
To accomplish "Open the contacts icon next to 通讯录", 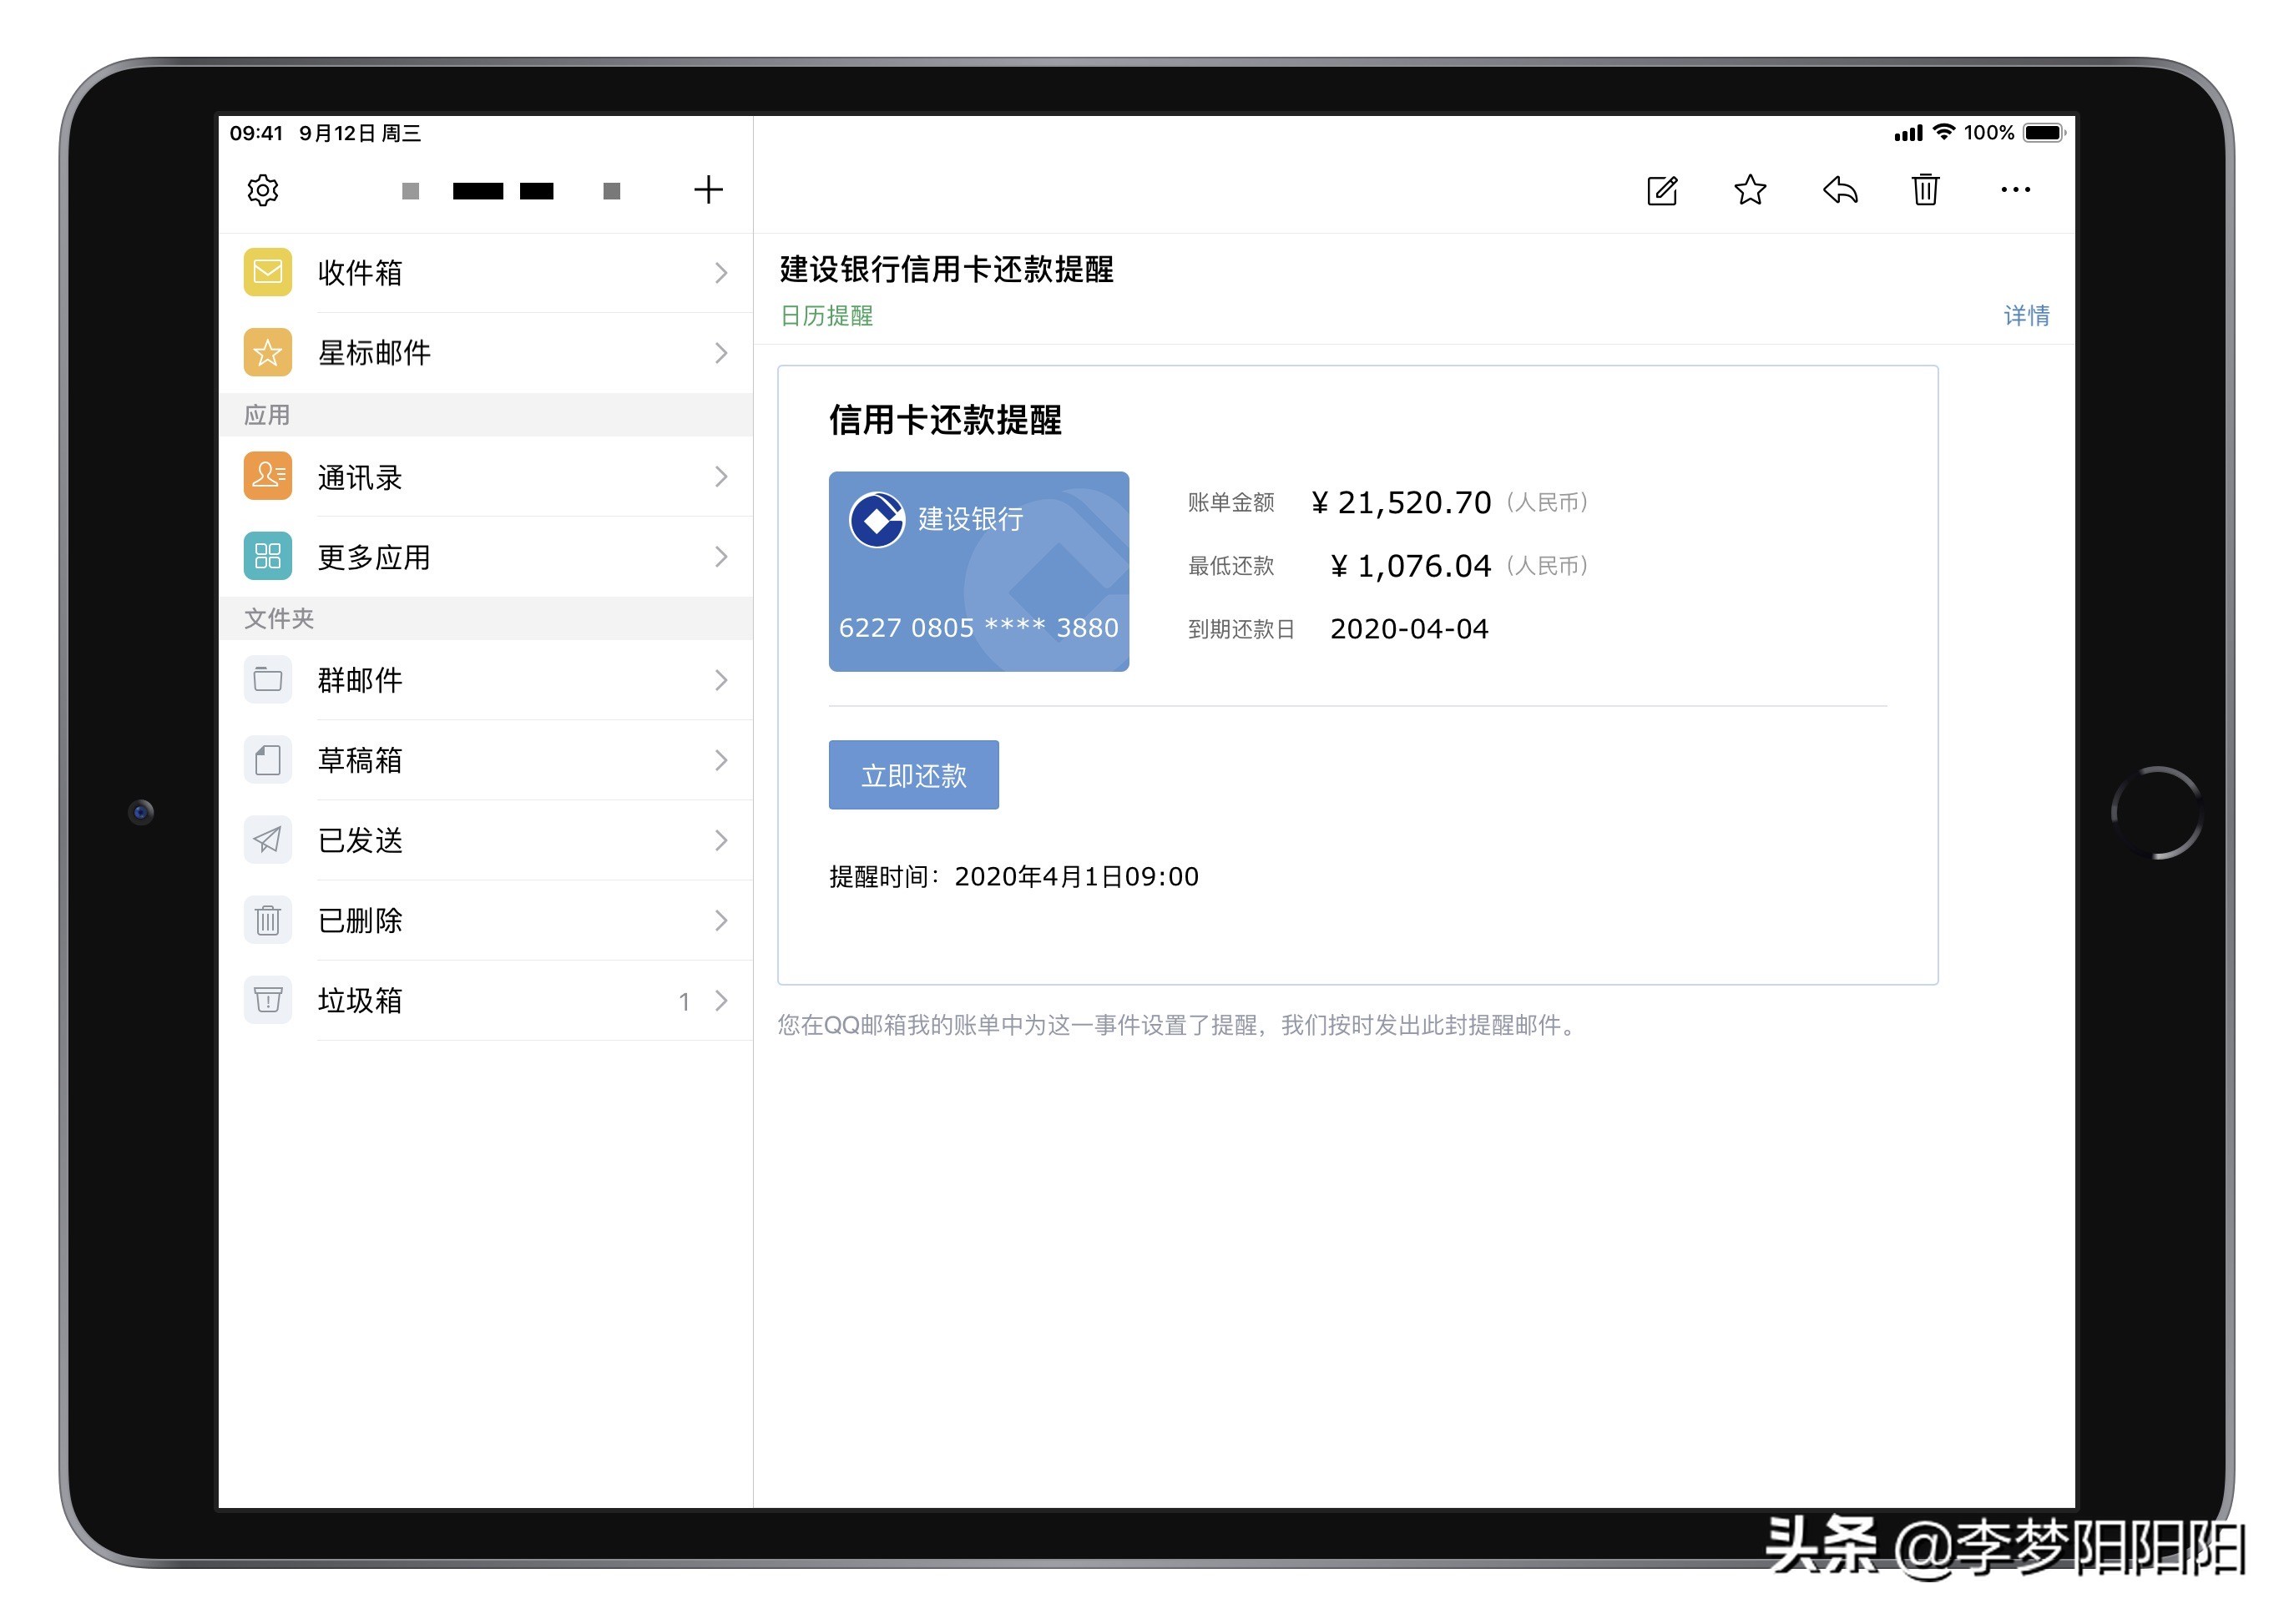I will tap(266, 477).
